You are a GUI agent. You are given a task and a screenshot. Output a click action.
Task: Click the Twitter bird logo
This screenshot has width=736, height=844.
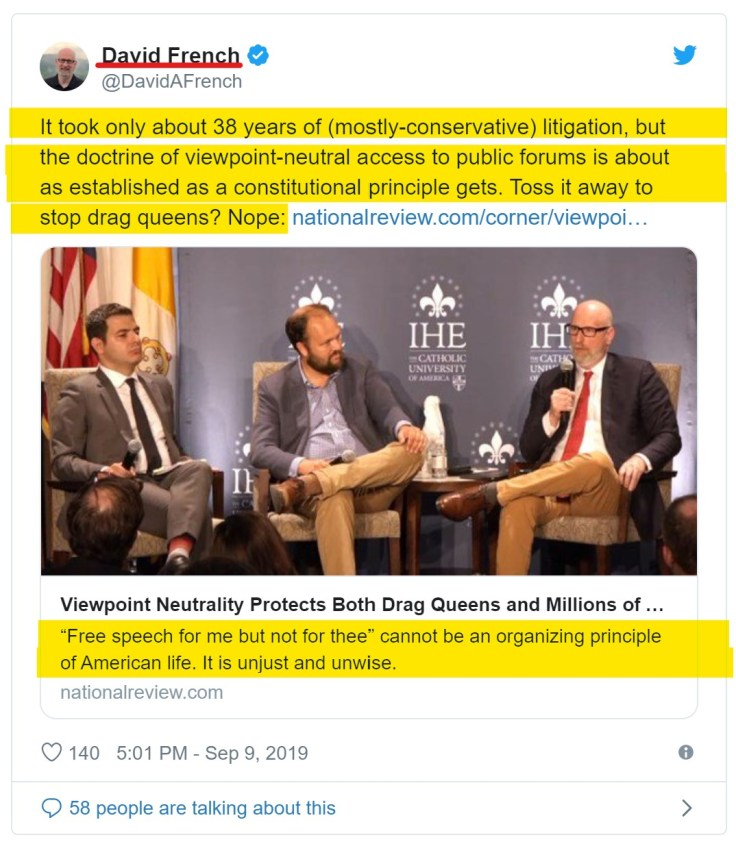(685, 55)
